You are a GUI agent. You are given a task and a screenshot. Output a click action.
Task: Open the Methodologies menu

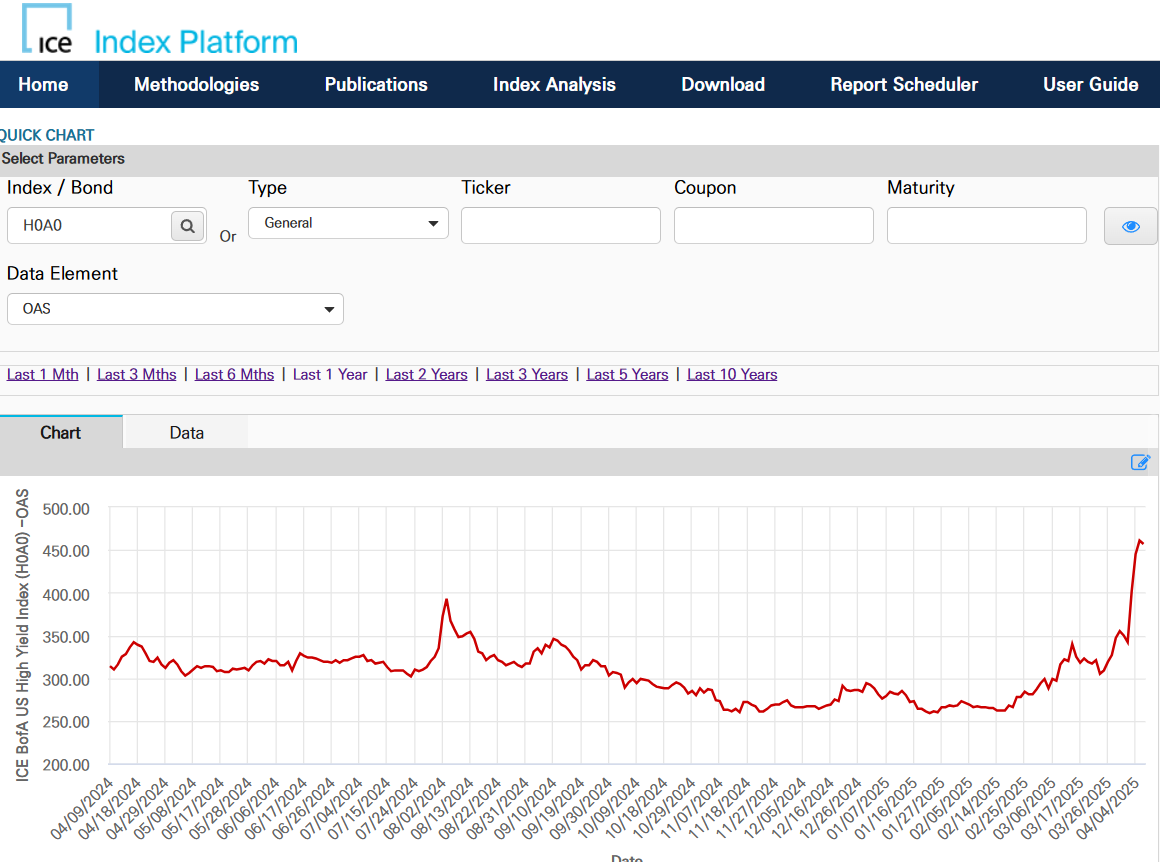196,85
